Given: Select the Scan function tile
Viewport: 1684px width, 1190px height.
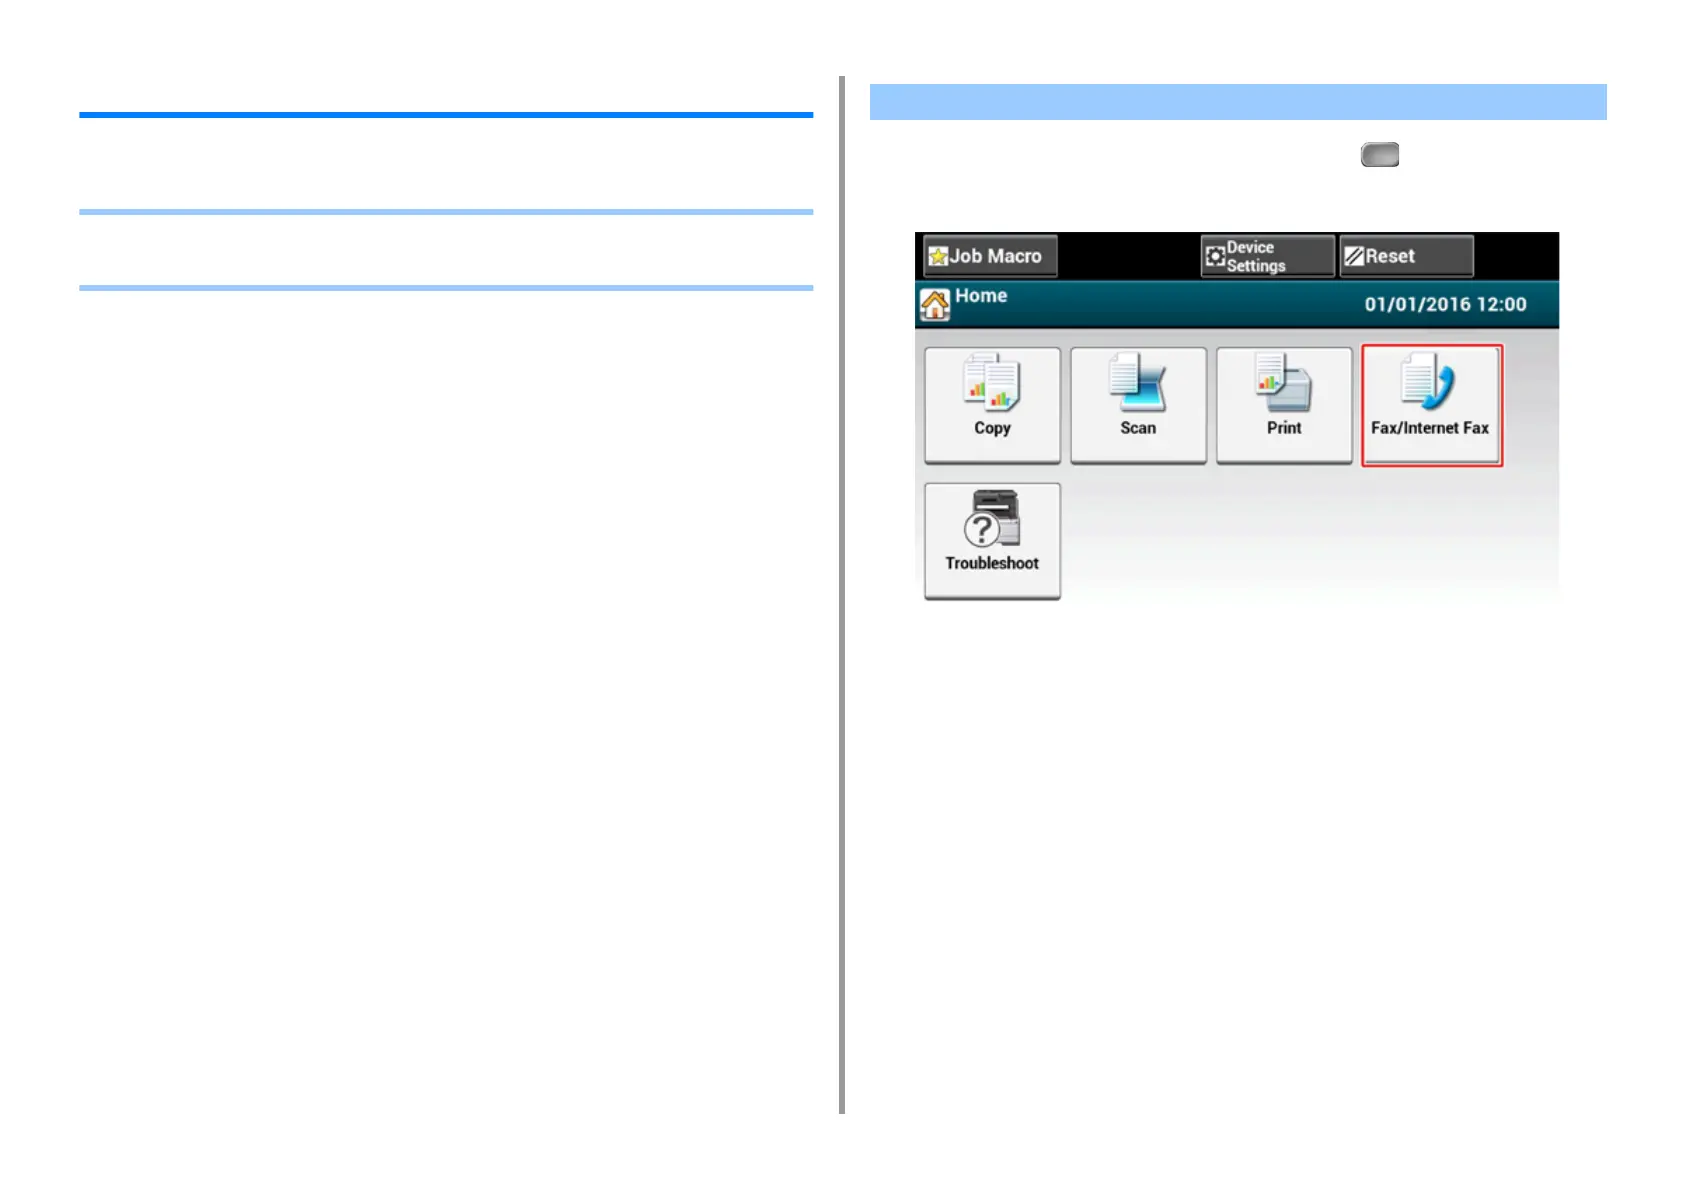Looking at the screenshot, I should click(1138, 405).
